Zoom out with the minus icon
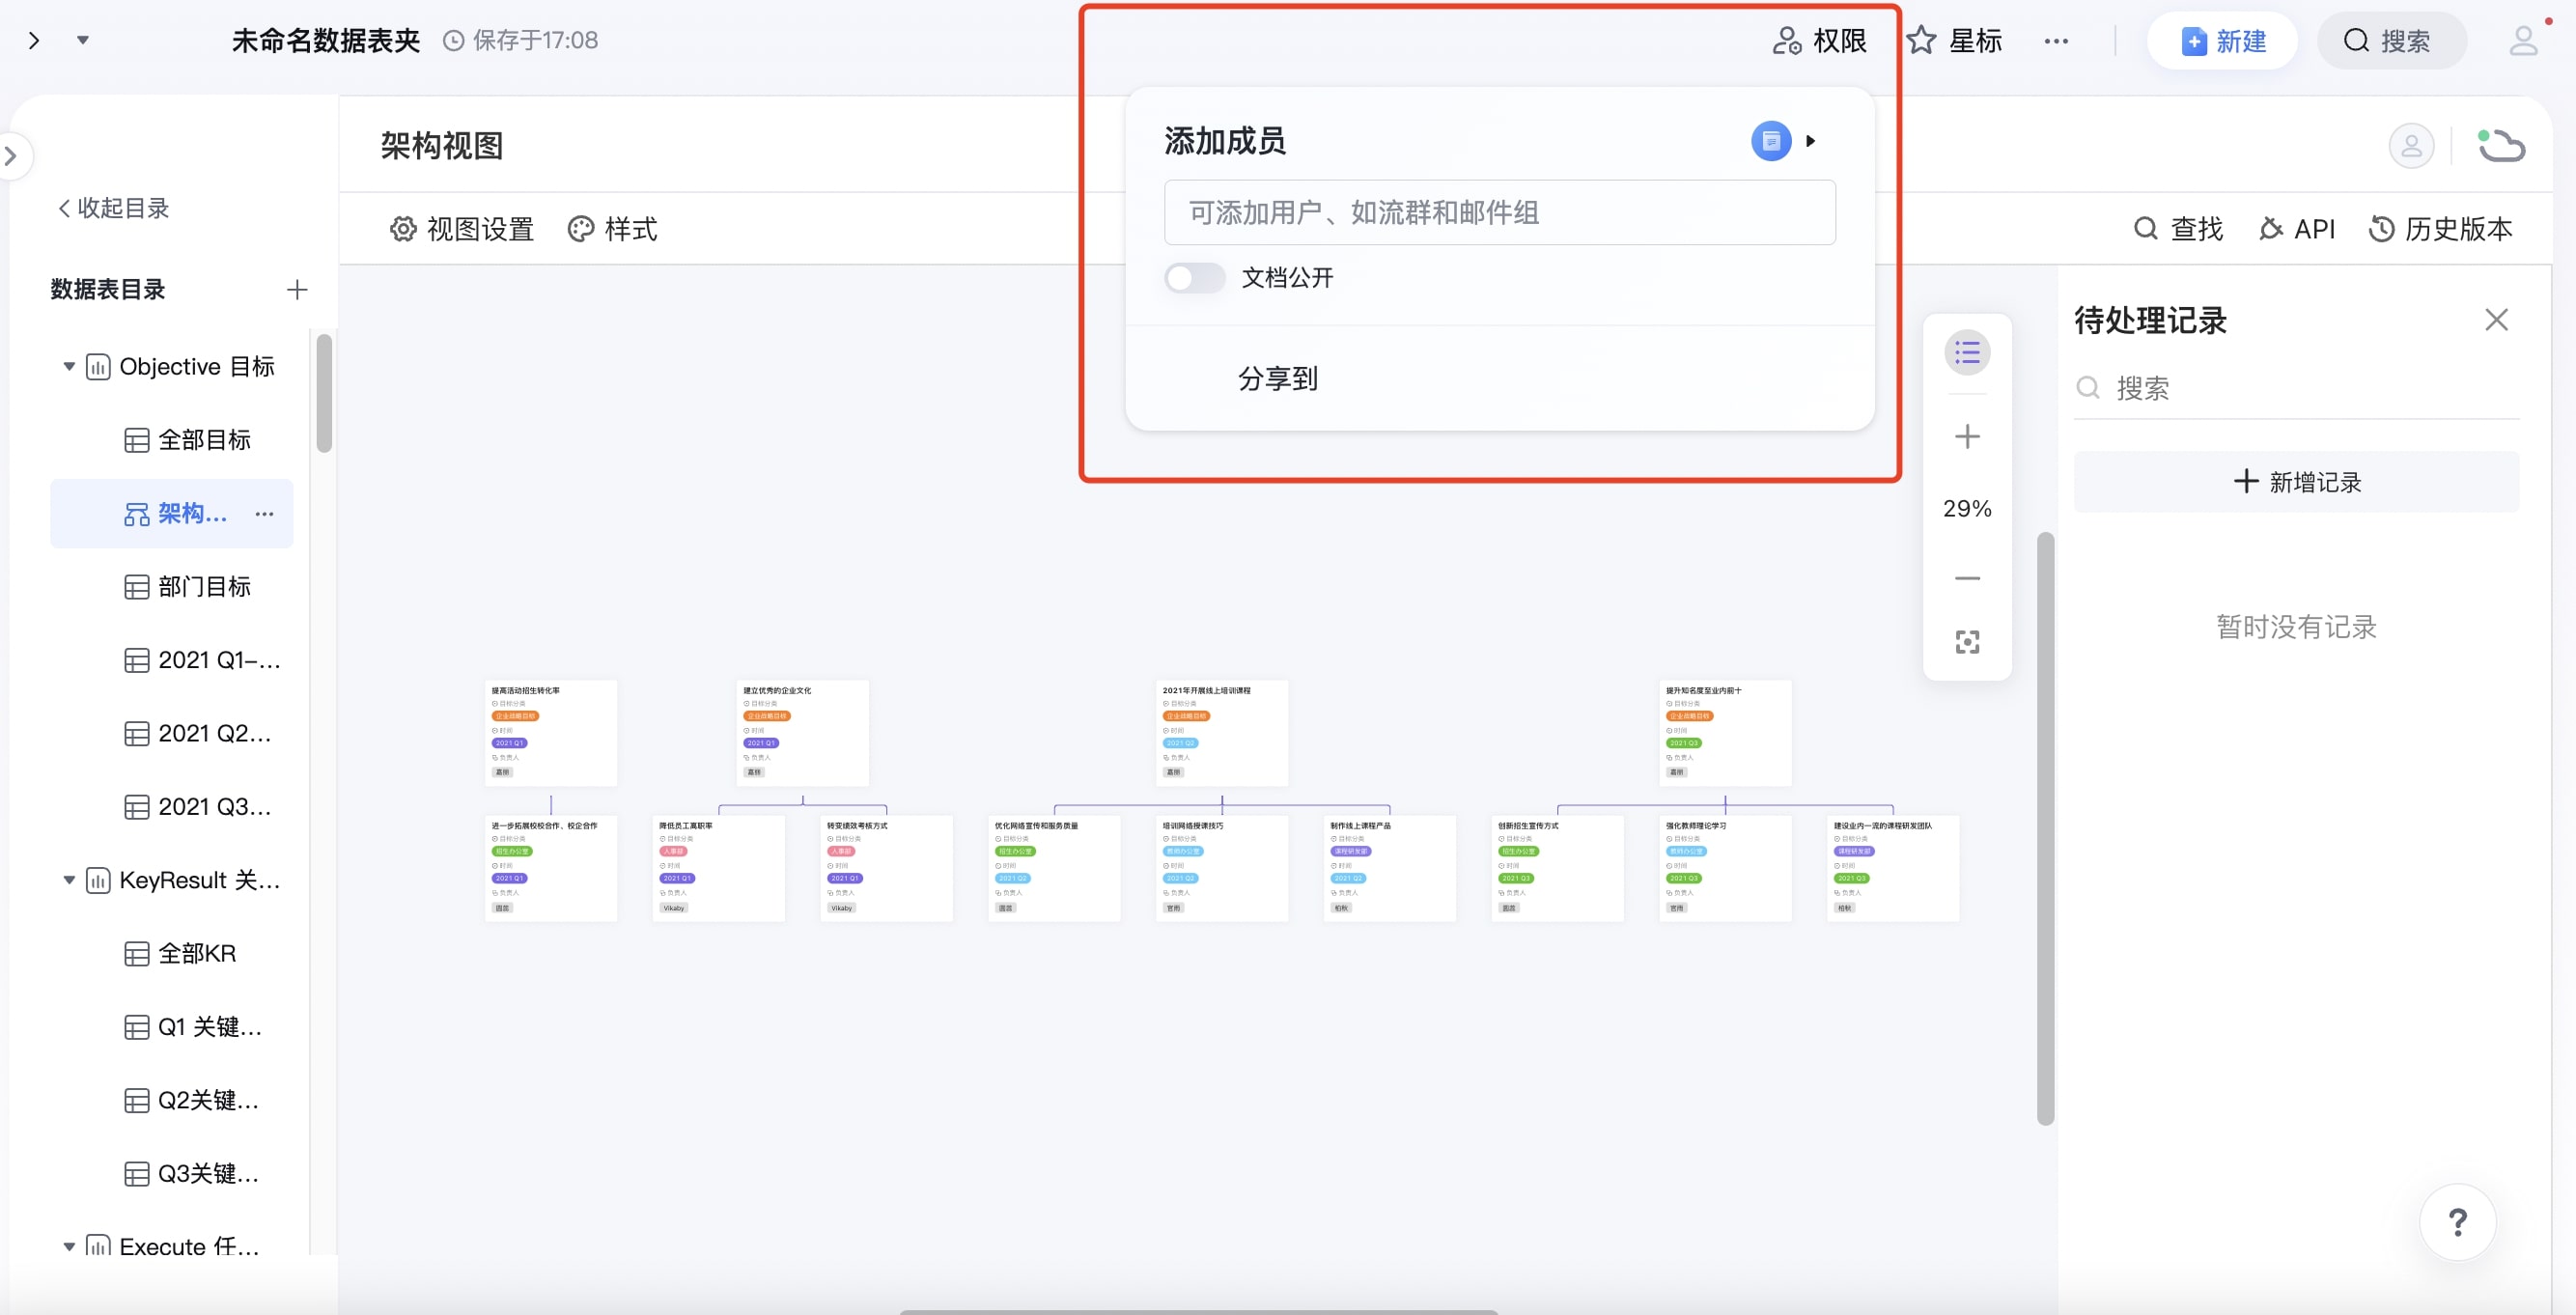Screen dimensions: 2576x1315 pyautogui.click(x=1966, y=578)
